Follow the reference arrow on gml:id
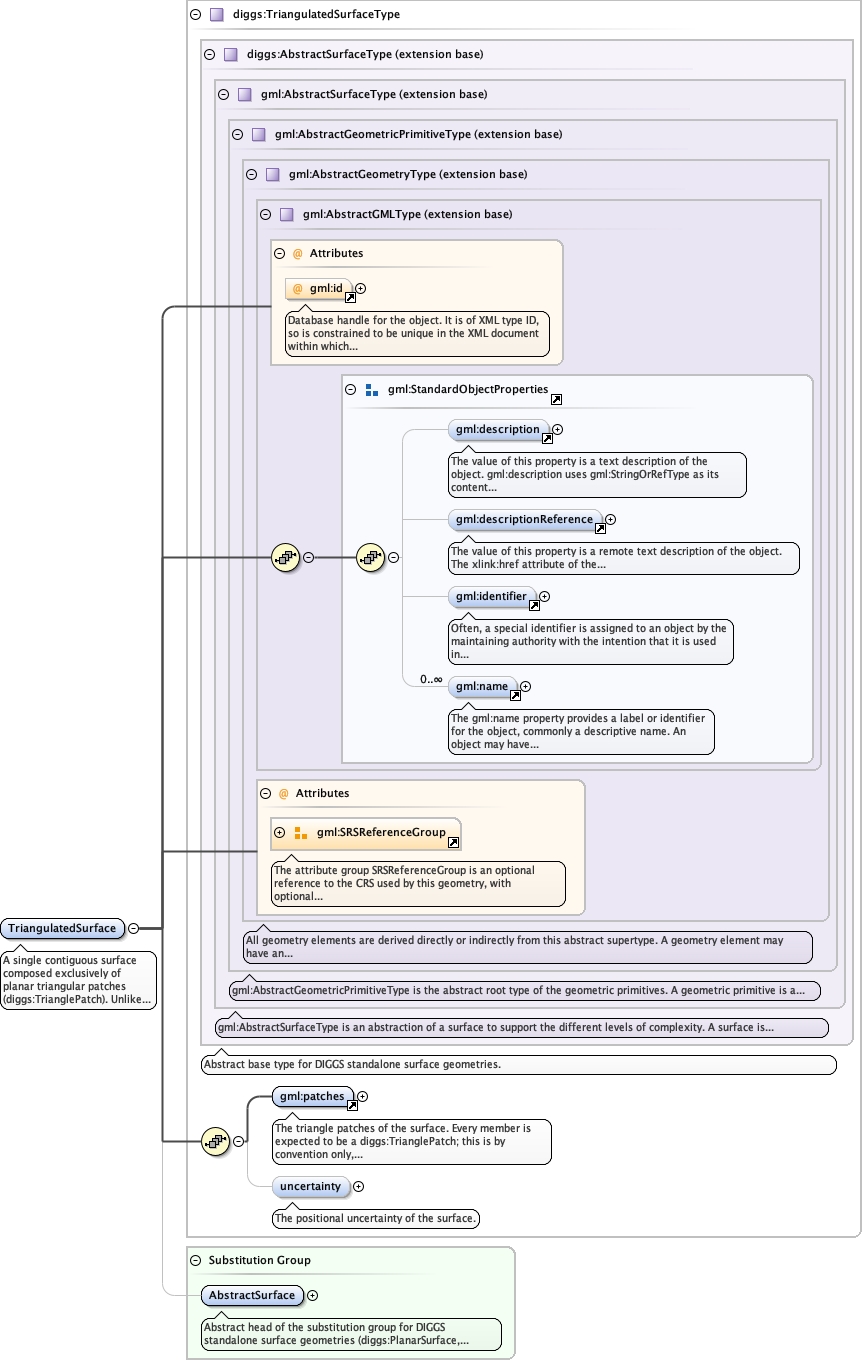Viewport: 863px width, 1361px height. [350, 297]
